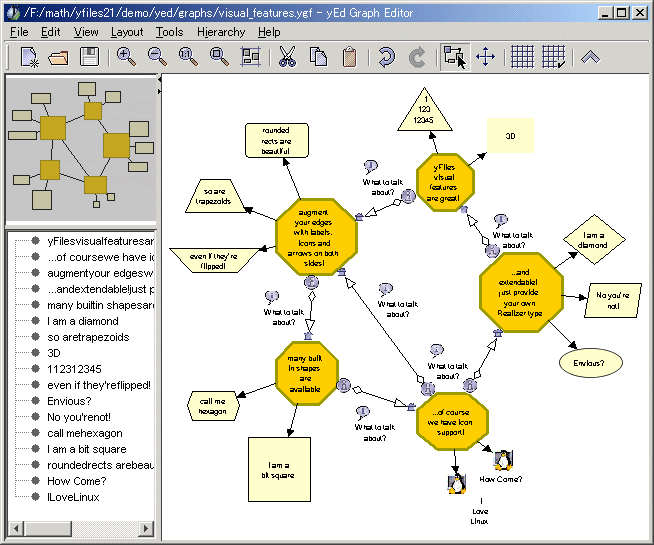Select 'yFilesvisualfeatures' list entry
This screenshot has height=545, width=654.
(100, 241)
